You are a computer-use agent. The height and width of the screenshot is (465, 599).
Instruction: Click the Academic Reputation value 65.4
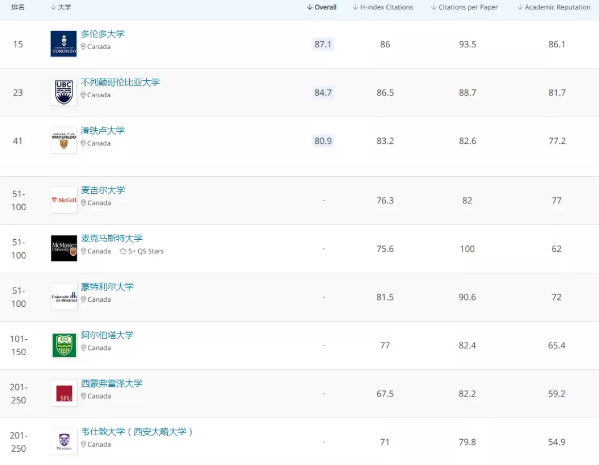[x=557, y=345]
